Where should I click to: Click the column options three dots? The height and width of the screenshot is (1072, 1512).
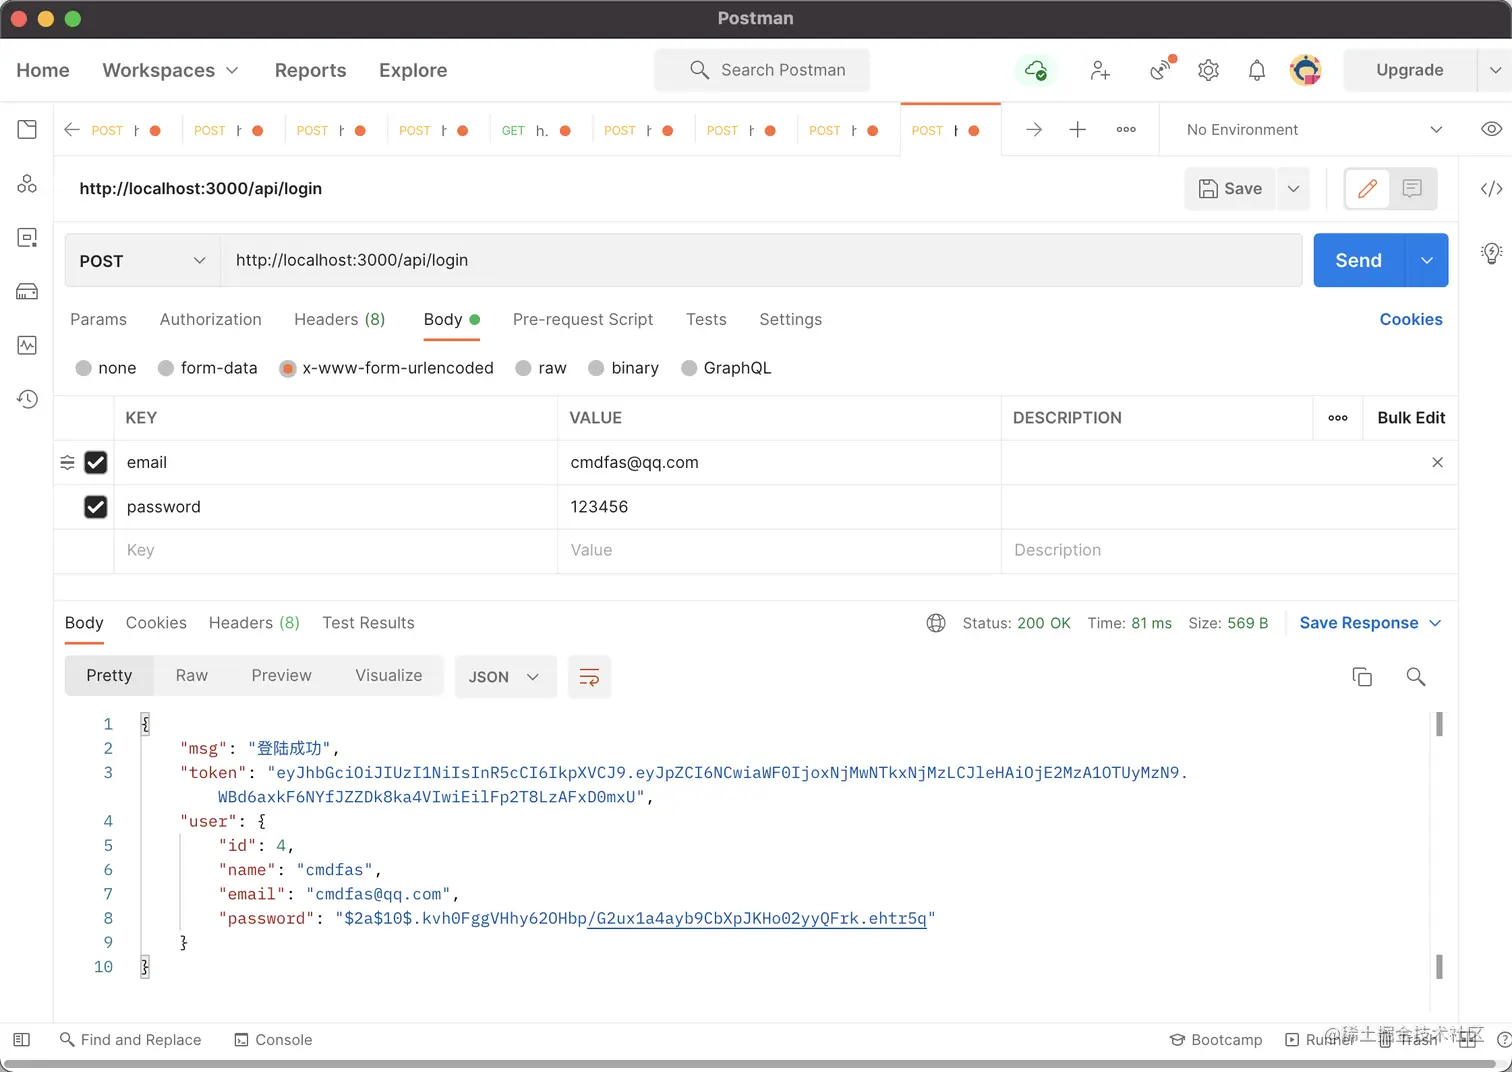(1338, 418)
